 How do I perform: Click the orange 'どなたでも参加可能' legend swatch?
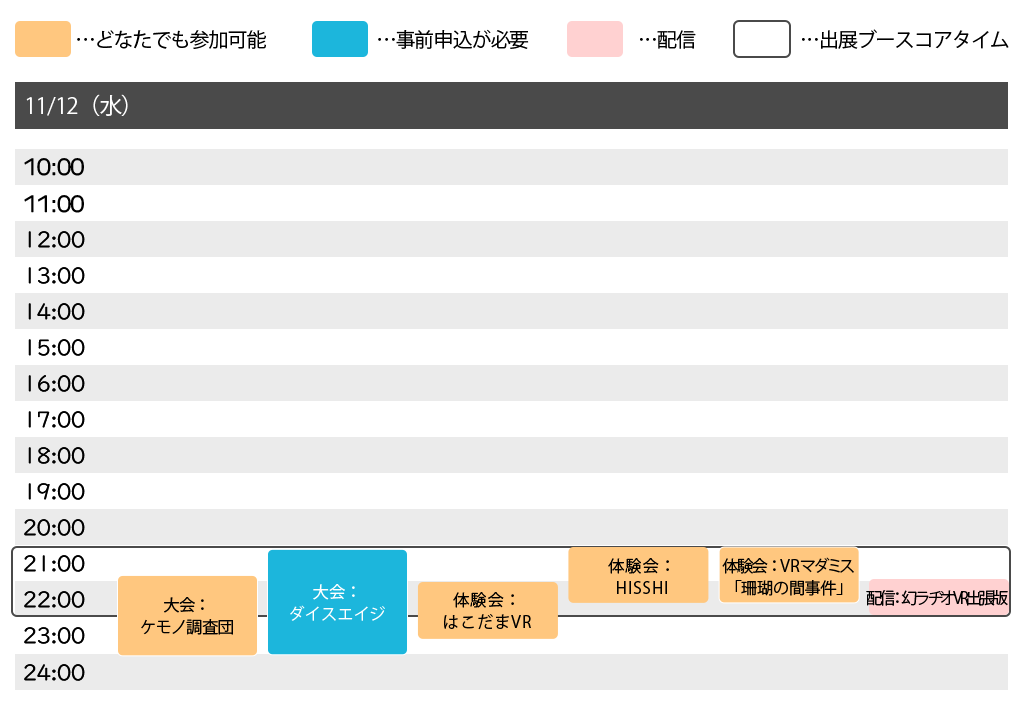point(43,40)
